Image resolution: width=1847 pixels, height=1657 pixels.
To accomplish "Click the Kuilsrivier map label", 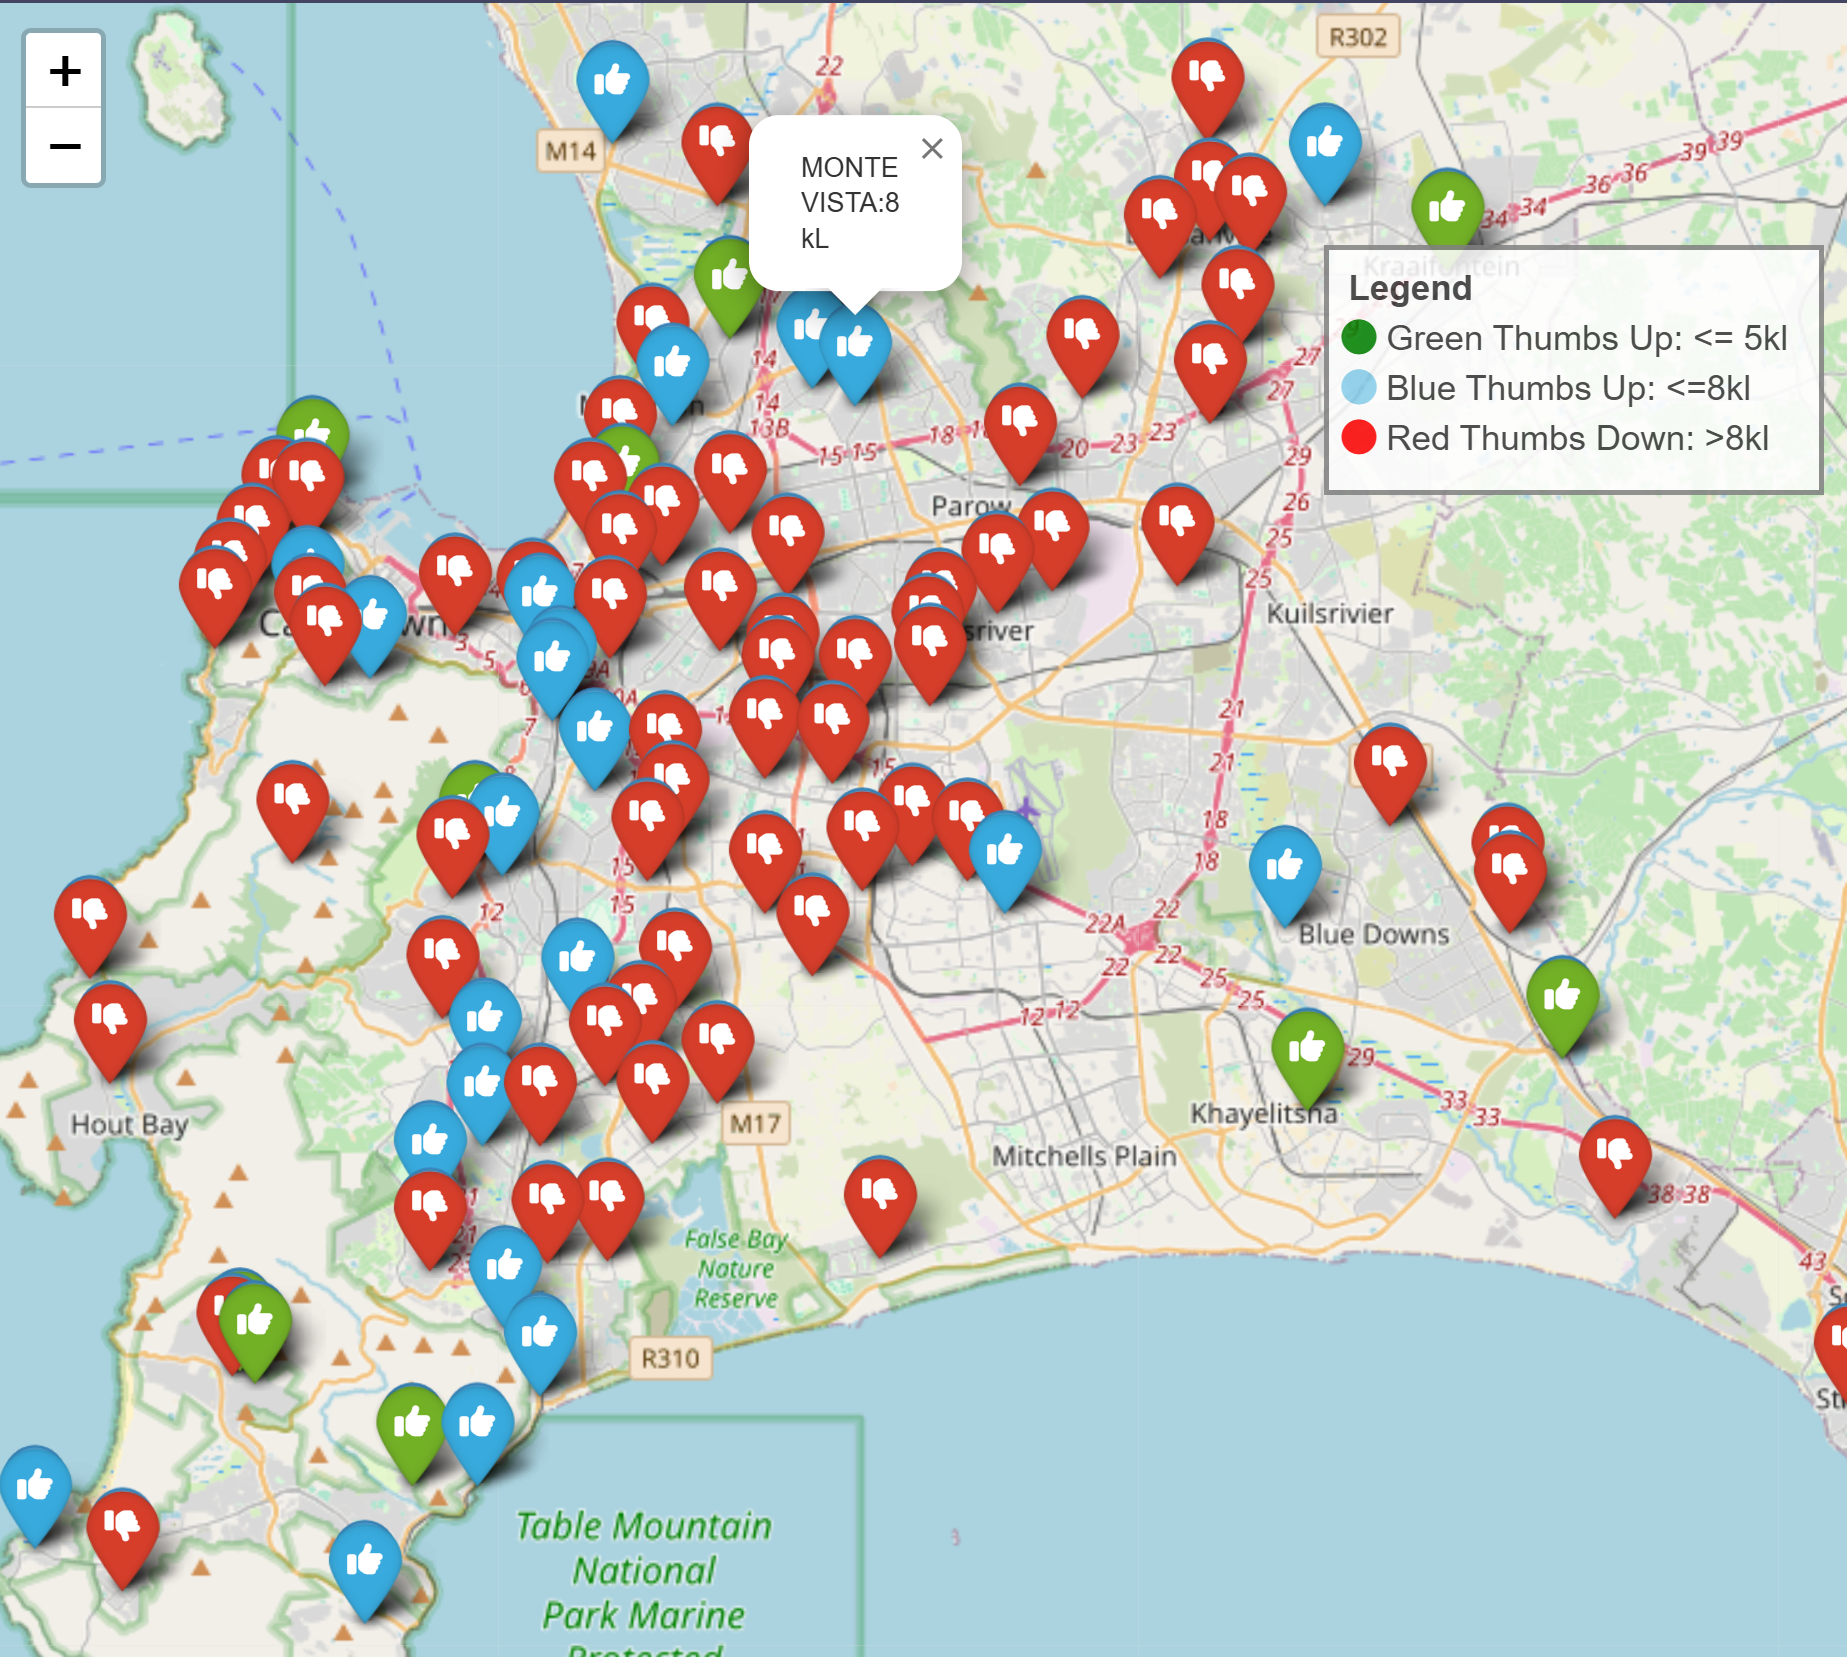I will click(x=1330, y=613).
